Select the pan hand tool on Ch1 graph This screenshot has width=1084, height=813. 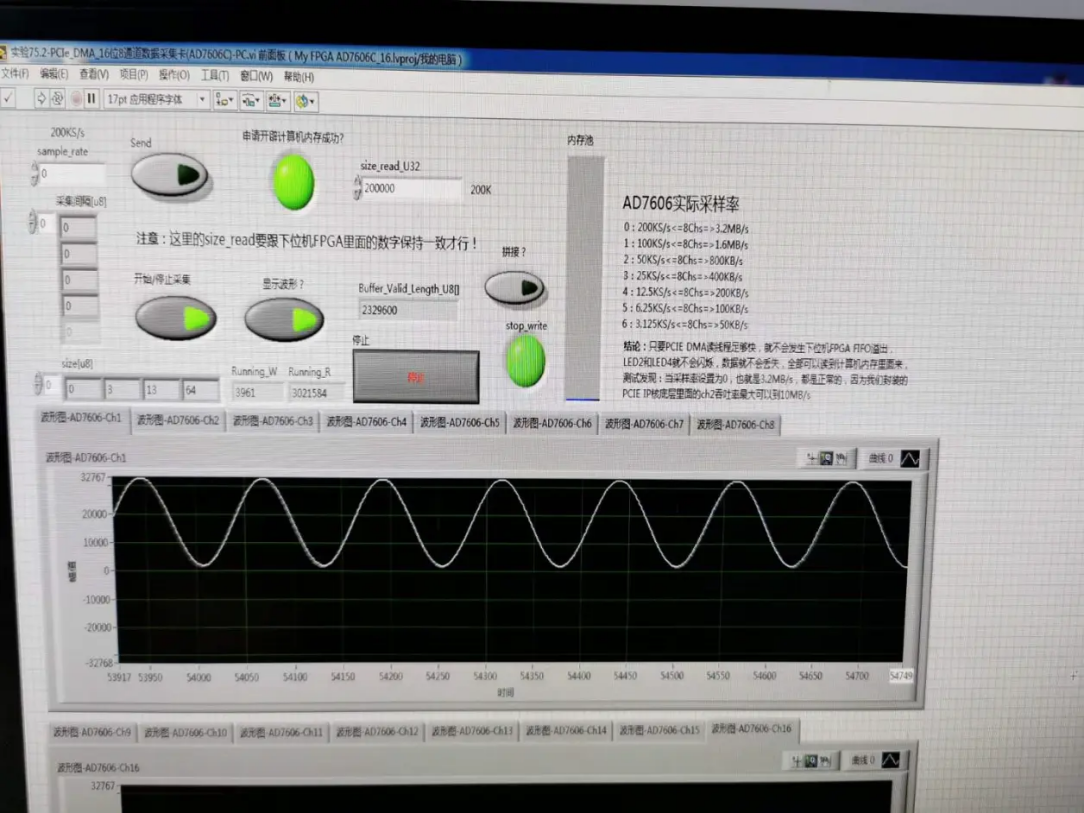(842, 458)
